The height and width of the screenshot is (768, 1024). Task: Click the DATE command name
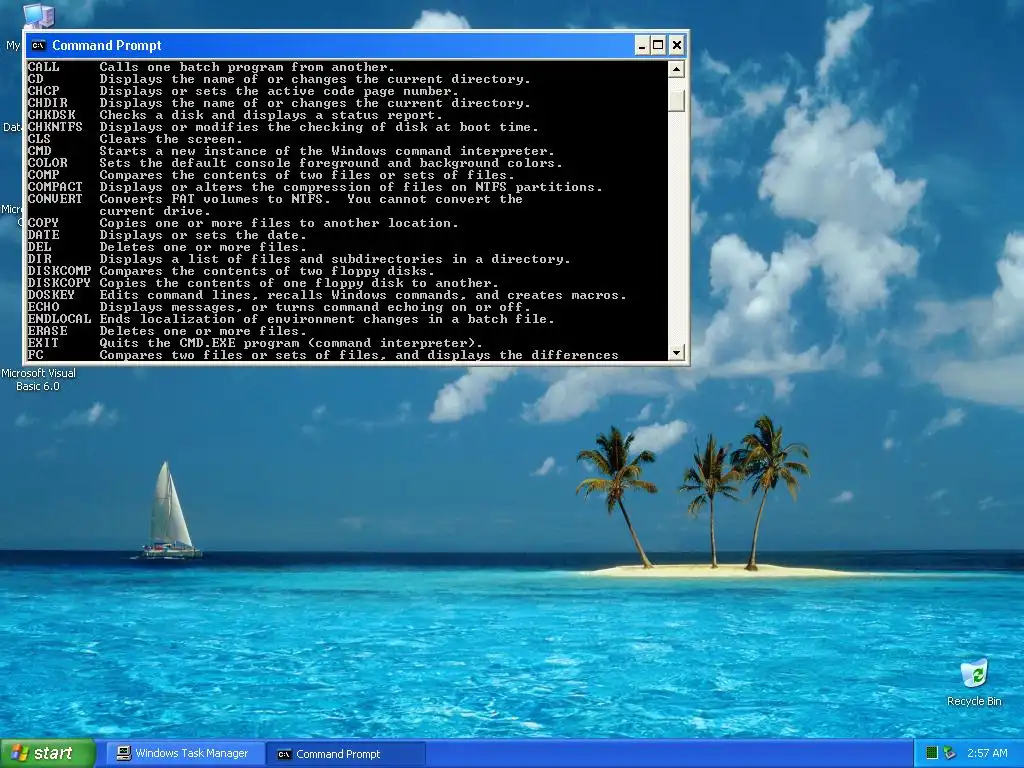click(43, 235)
